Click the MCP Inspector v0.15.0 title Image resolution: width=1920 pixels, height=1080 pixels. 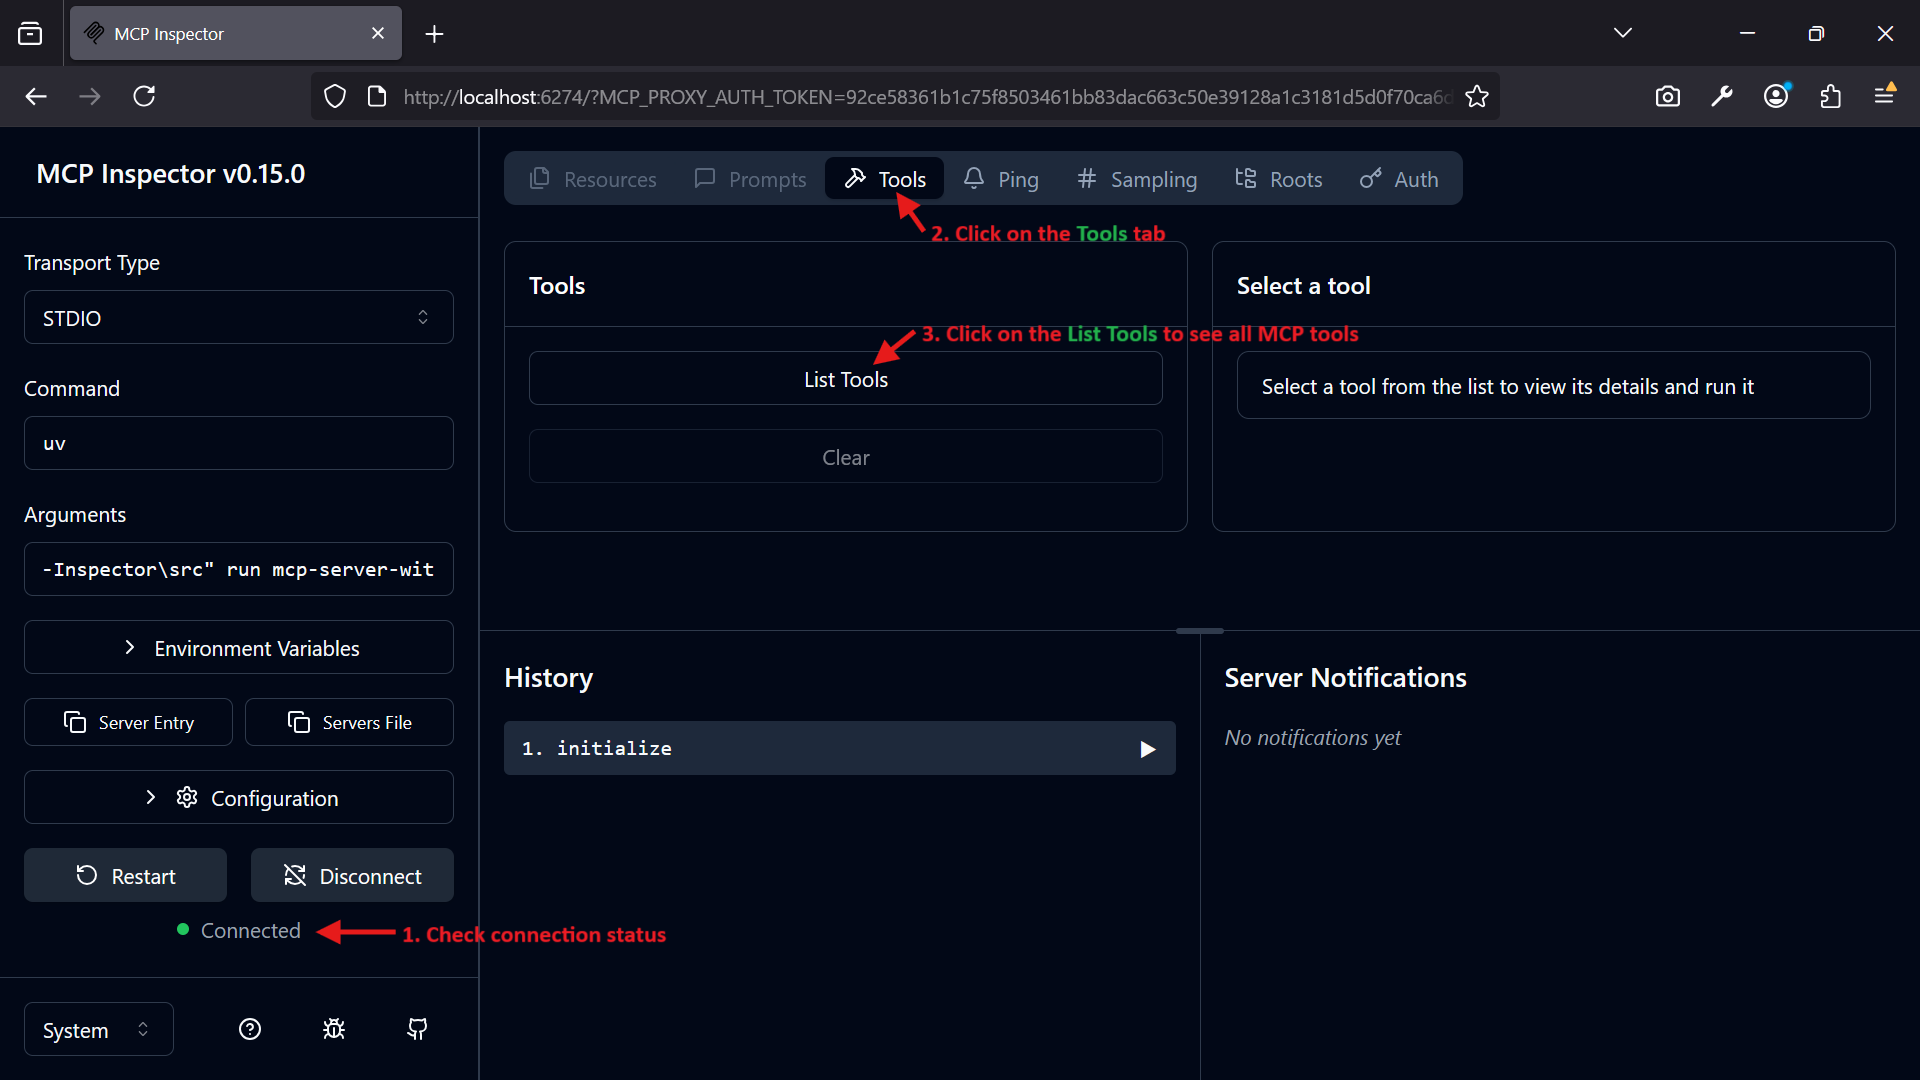tap(171, 174)
